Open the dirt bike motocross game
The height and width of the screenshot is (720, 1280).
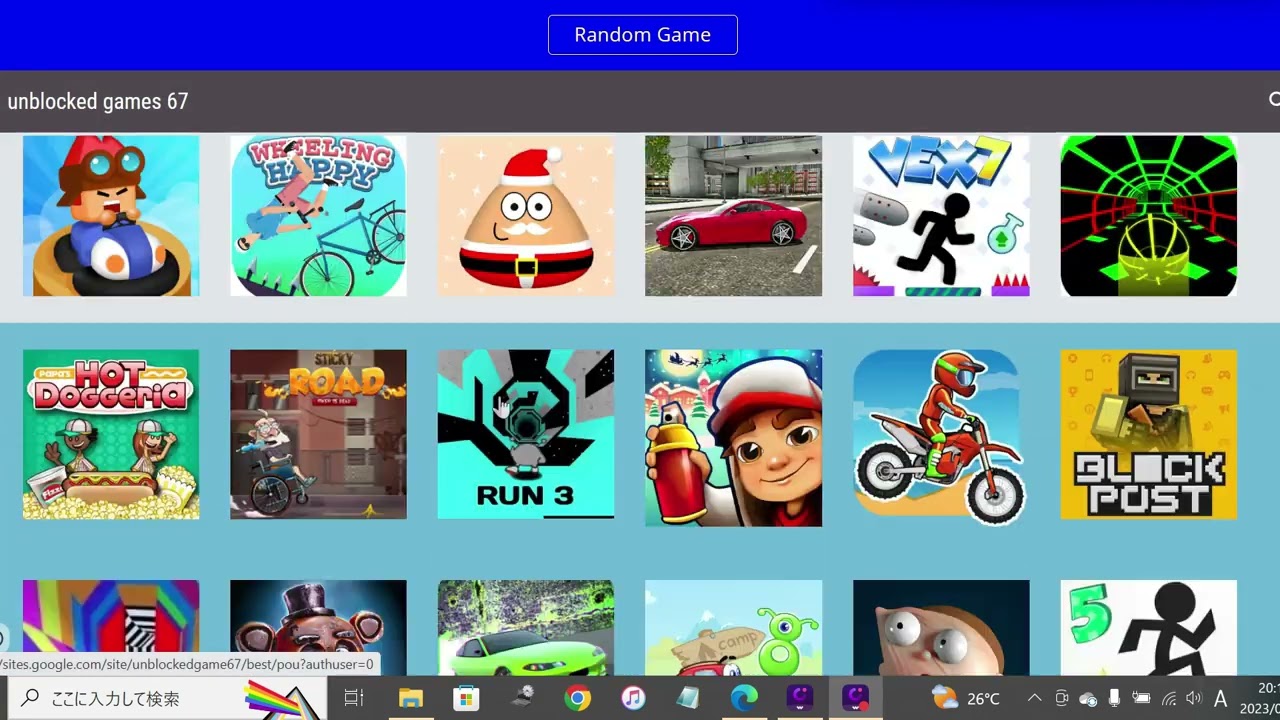click(941, 438)
